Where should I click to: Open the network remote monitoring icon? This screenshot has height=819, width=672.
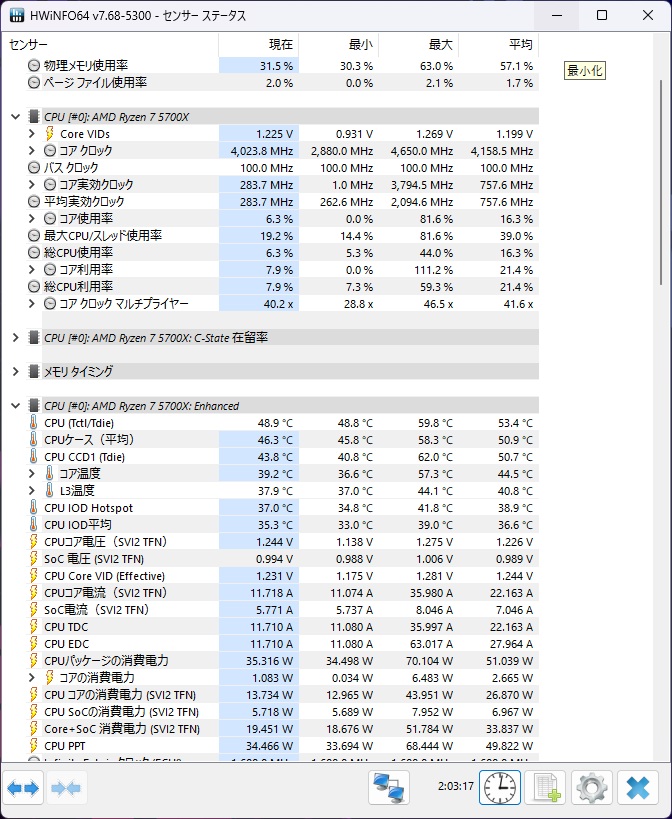[389, 788]
